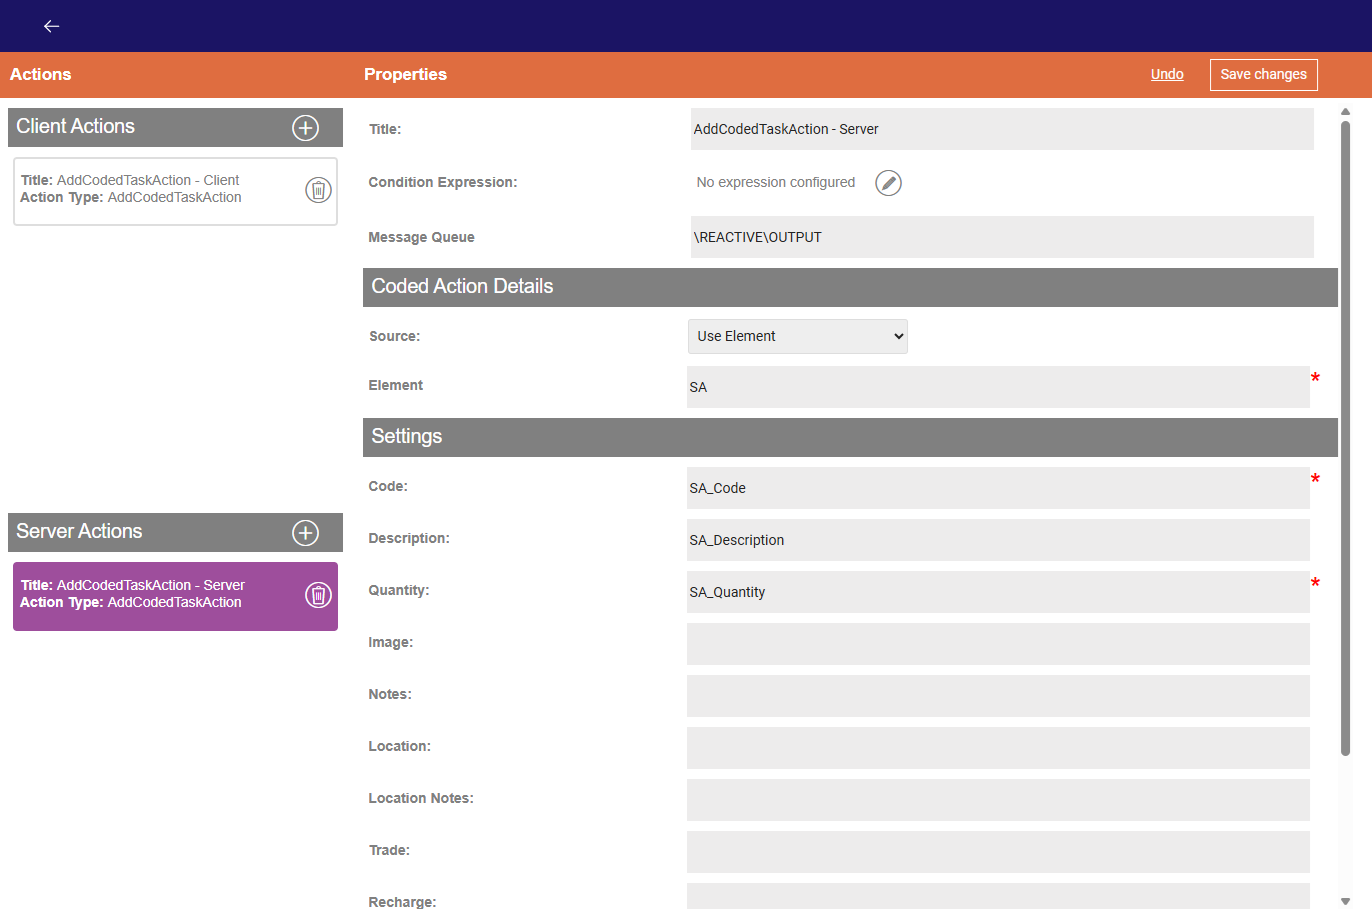Viewport: 1372px width, 910px height.
Task: Edit the Condition Expression with pencil icon
Action: [x=888, y=183]
